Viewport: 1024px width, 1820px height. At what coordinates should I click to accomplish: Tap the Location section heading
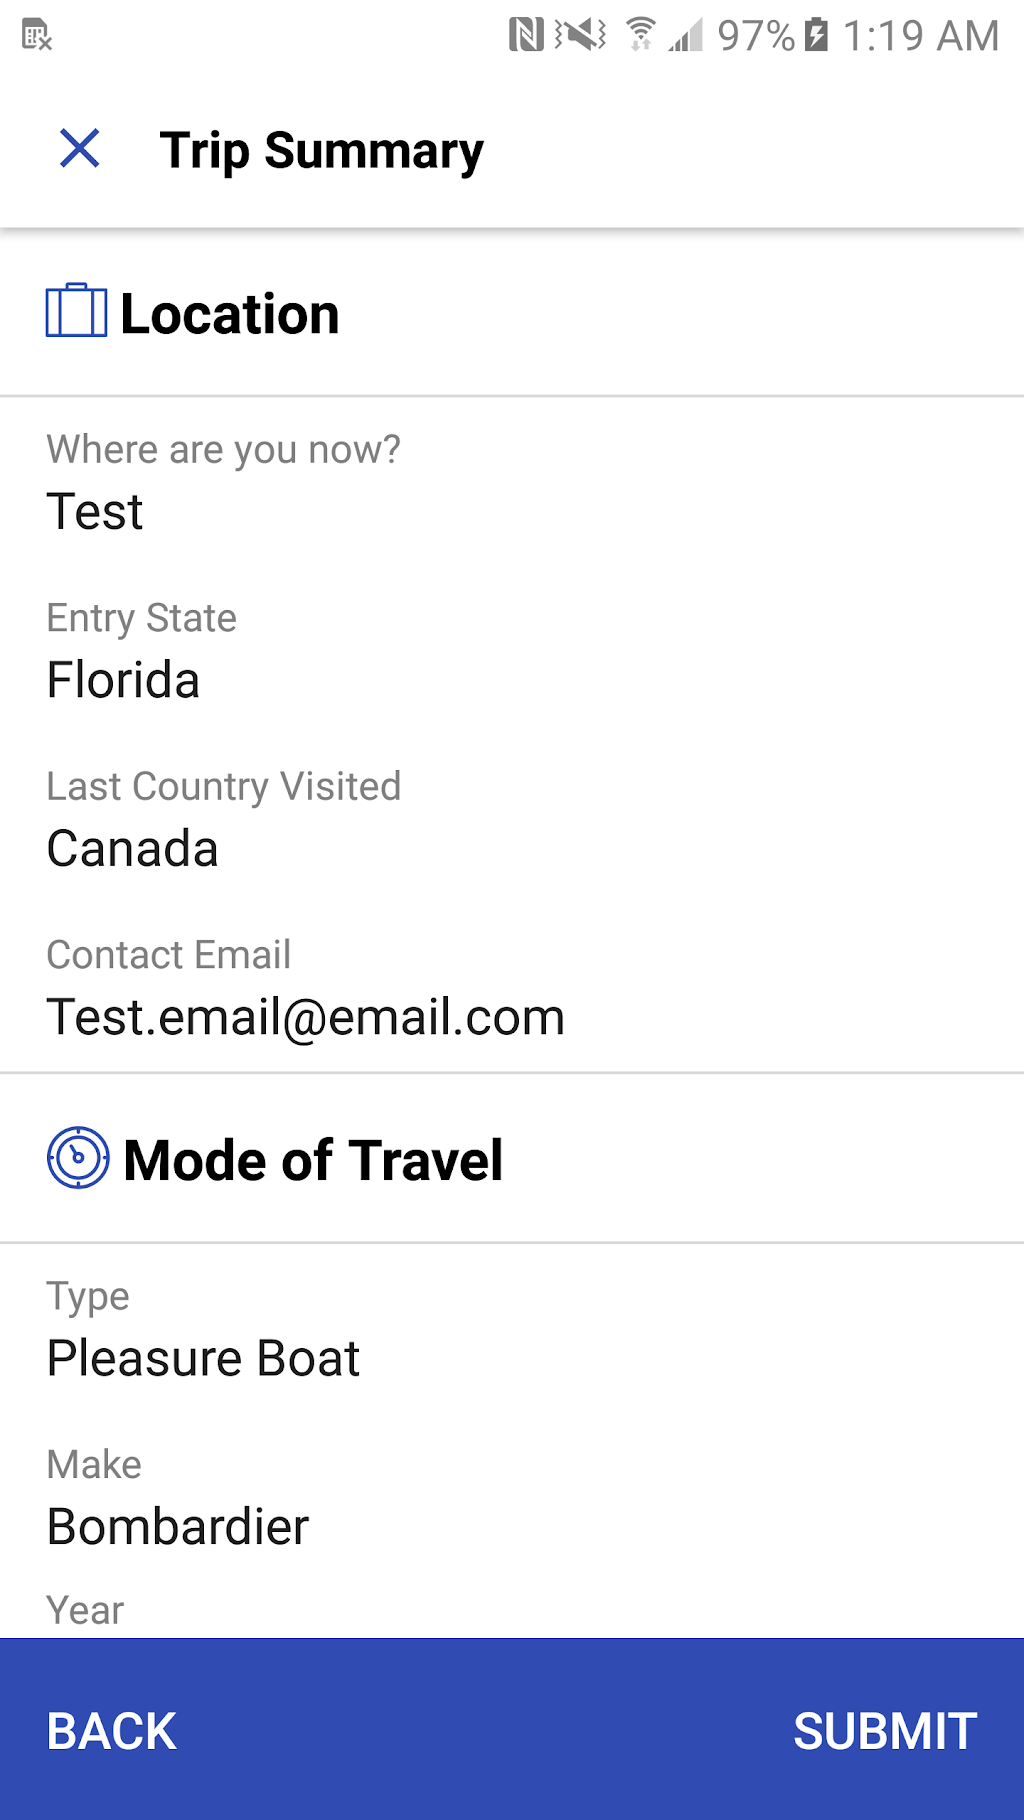click(x=230, y=314)
